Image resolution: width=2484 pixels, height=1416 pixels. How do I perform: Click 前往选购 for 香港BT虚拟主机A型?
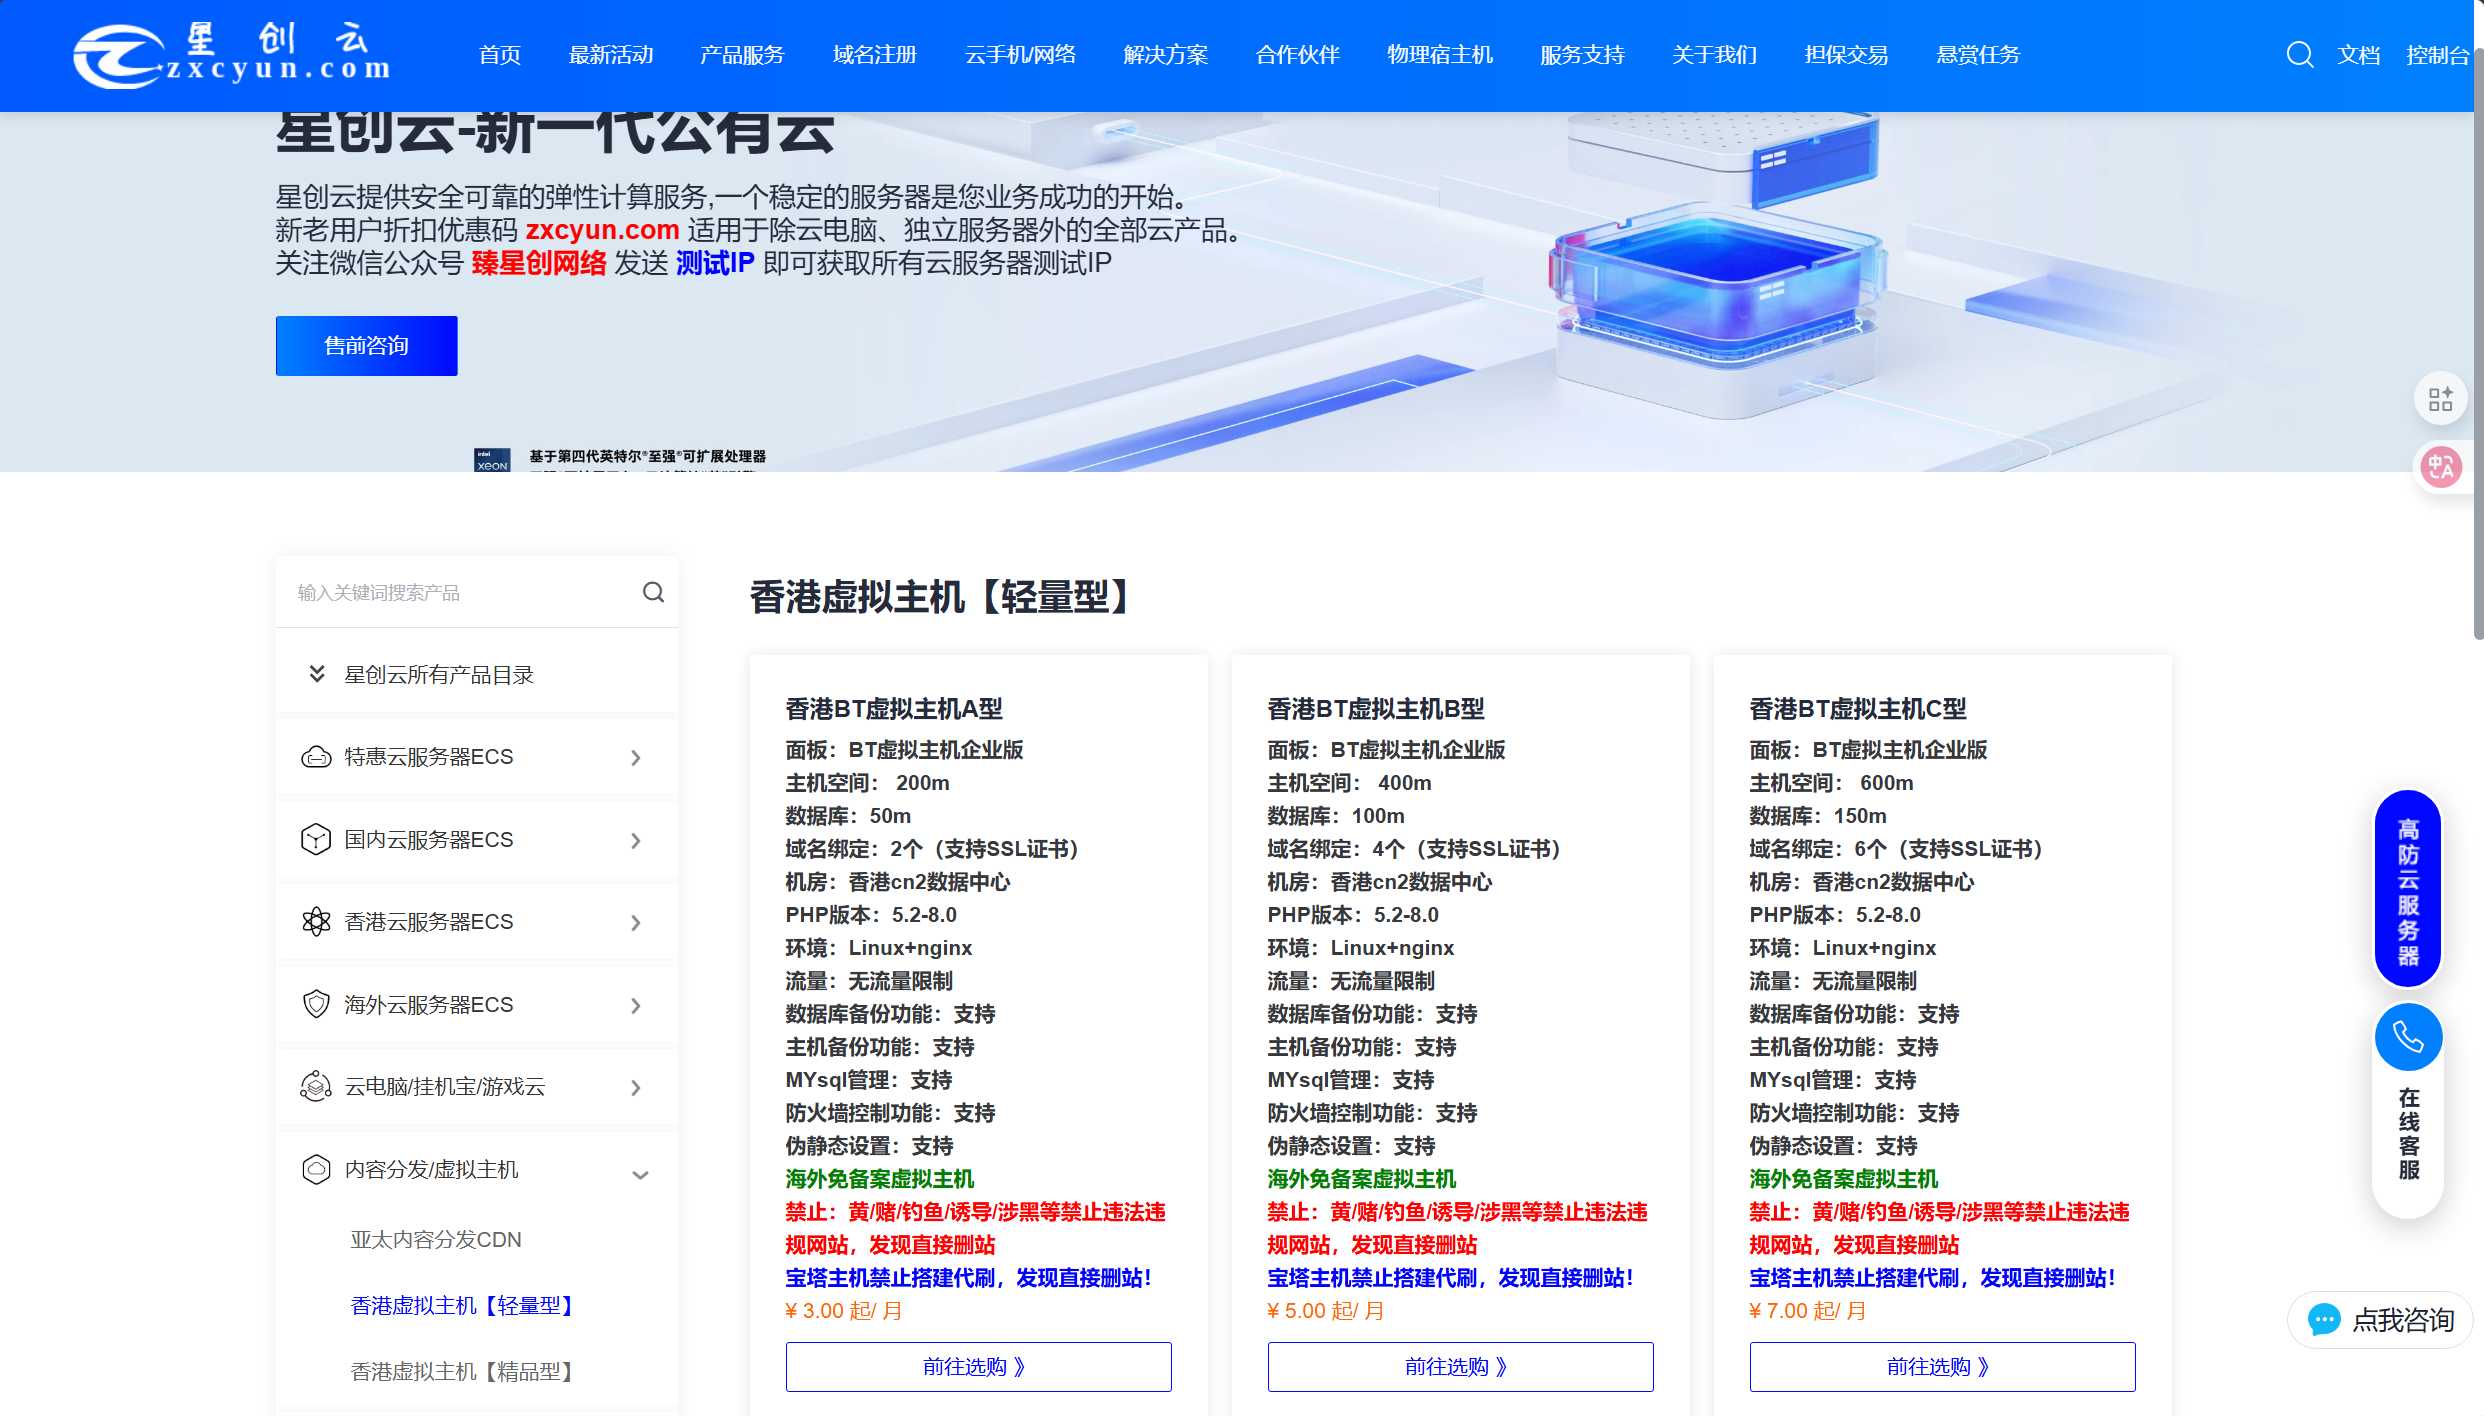click(978, 1367)
